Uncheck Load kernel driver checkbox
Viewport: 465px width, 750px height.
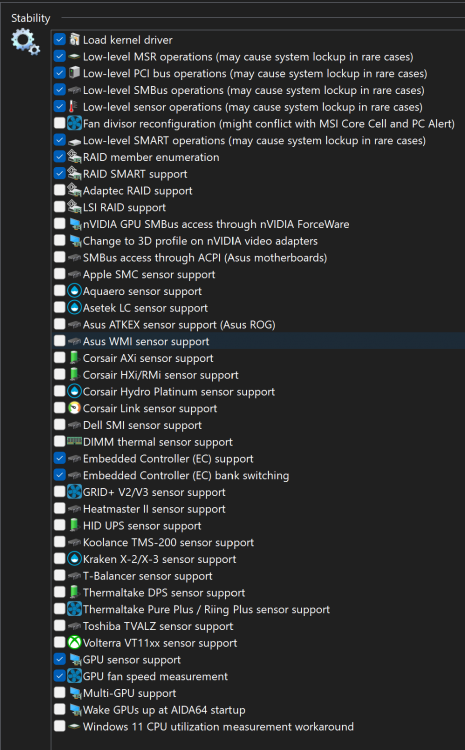[59, 39]
